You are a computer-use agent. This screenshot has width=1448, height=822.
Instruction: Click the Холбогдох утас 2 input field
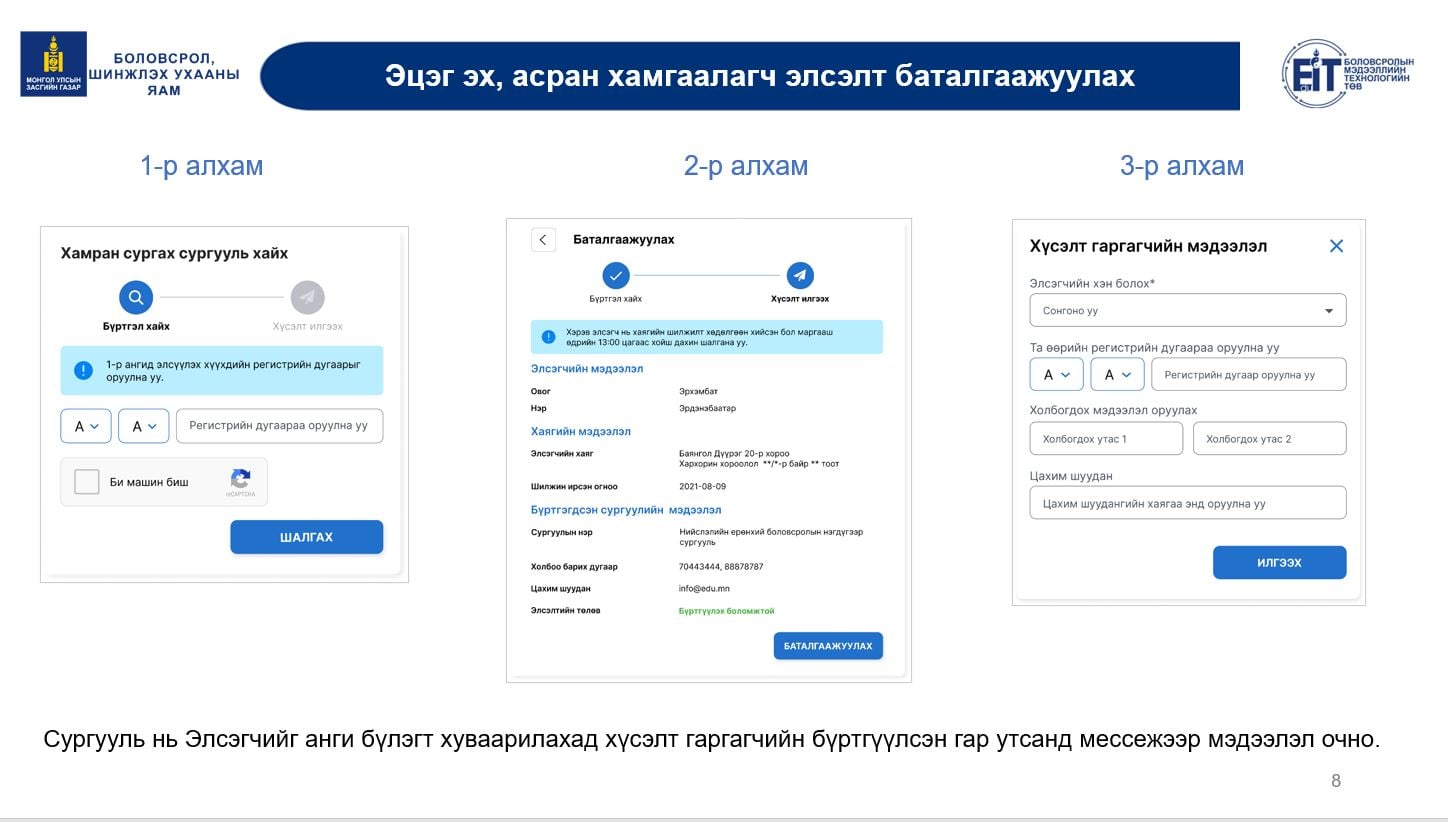click(x=1269, y=439)
